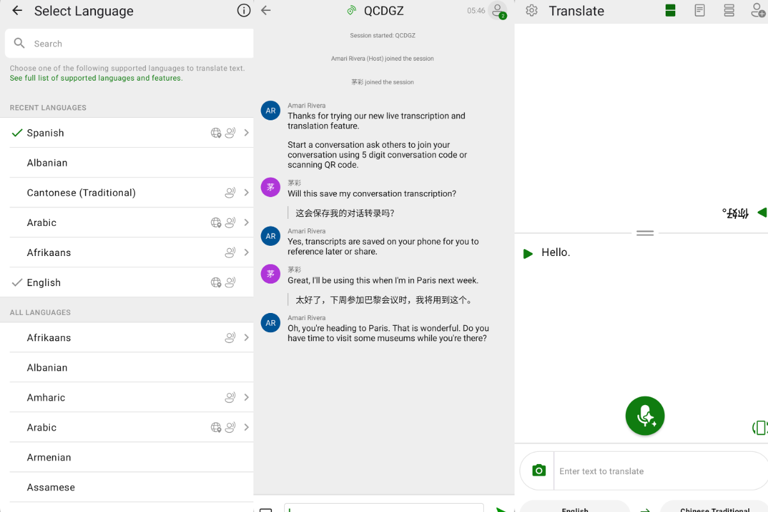Viewport: 768px width, 512px height.
Task: Choose Chinese Traditional target language button
Action: coord(714,507)
